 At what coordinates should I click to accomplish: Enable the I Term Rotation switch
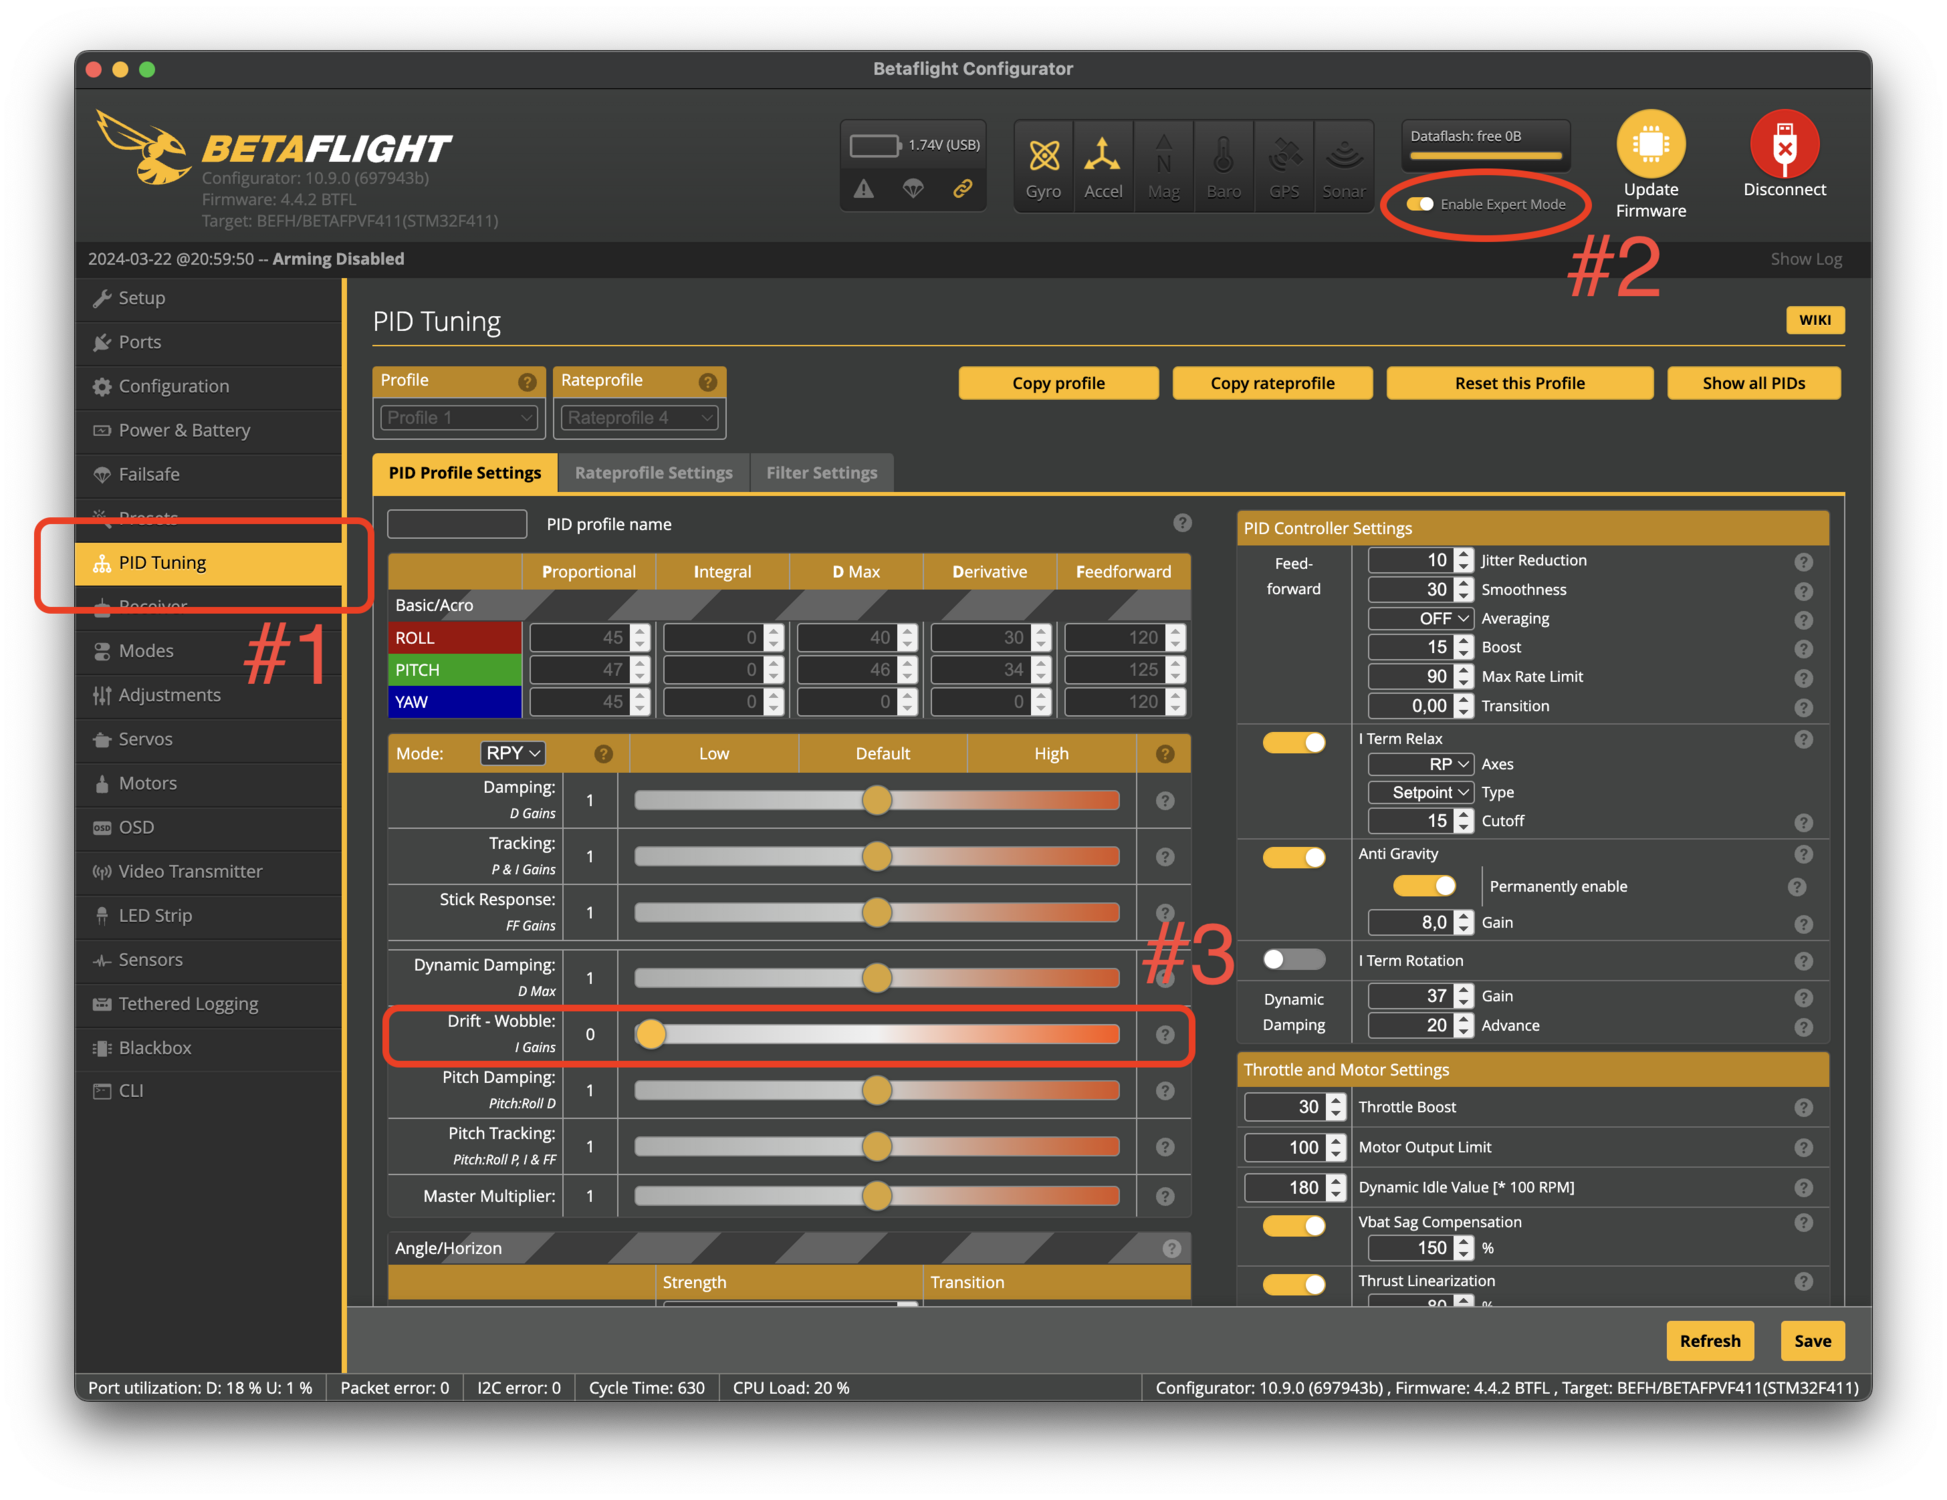tap(1294, 960)
